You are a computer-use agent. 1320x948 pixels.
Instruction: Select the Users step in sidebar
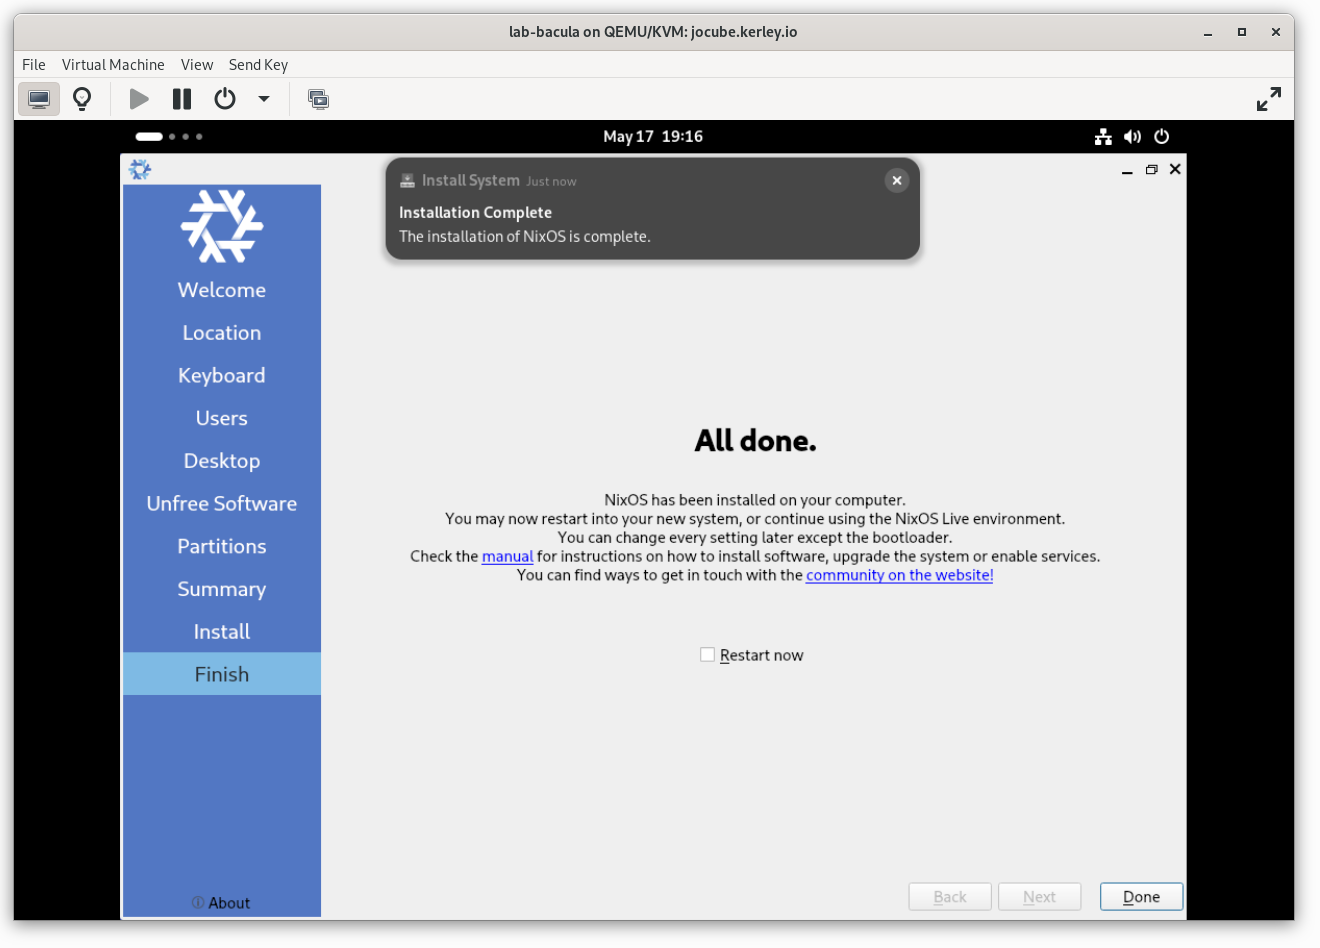[222, 418]
